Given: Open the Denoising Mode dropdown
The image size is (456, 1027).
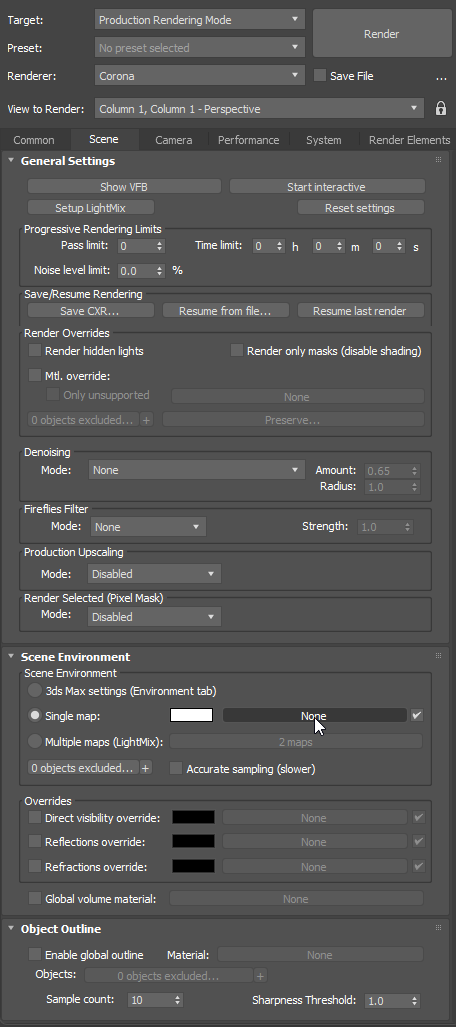Looking at the screenshot, I should (196, 470).
